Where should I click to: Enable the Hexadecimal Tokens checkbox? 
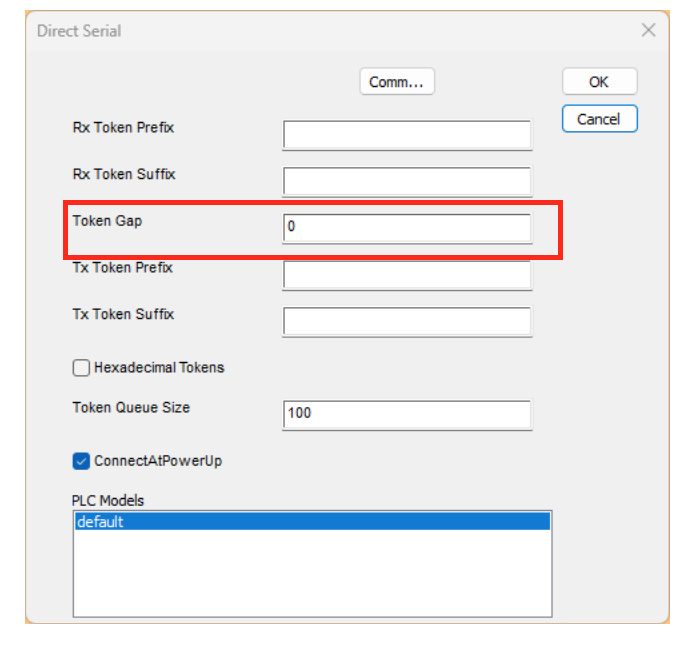(82, 368)
